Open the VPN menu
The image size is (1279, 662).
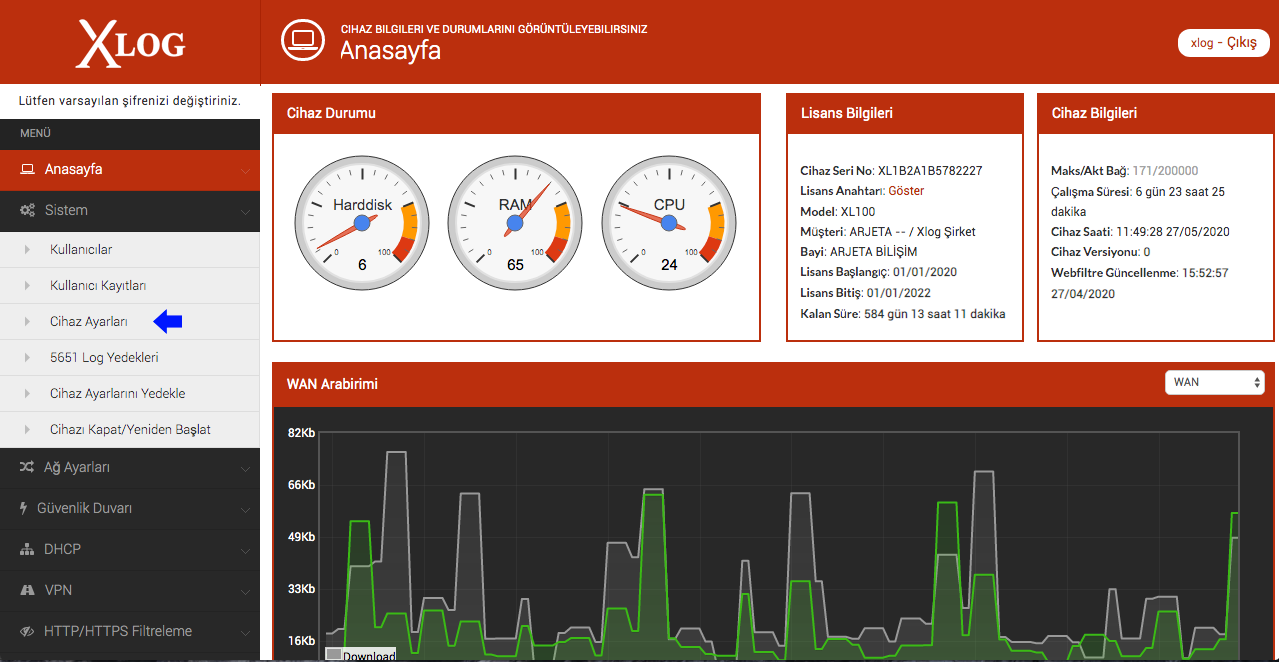click(130, 590)
